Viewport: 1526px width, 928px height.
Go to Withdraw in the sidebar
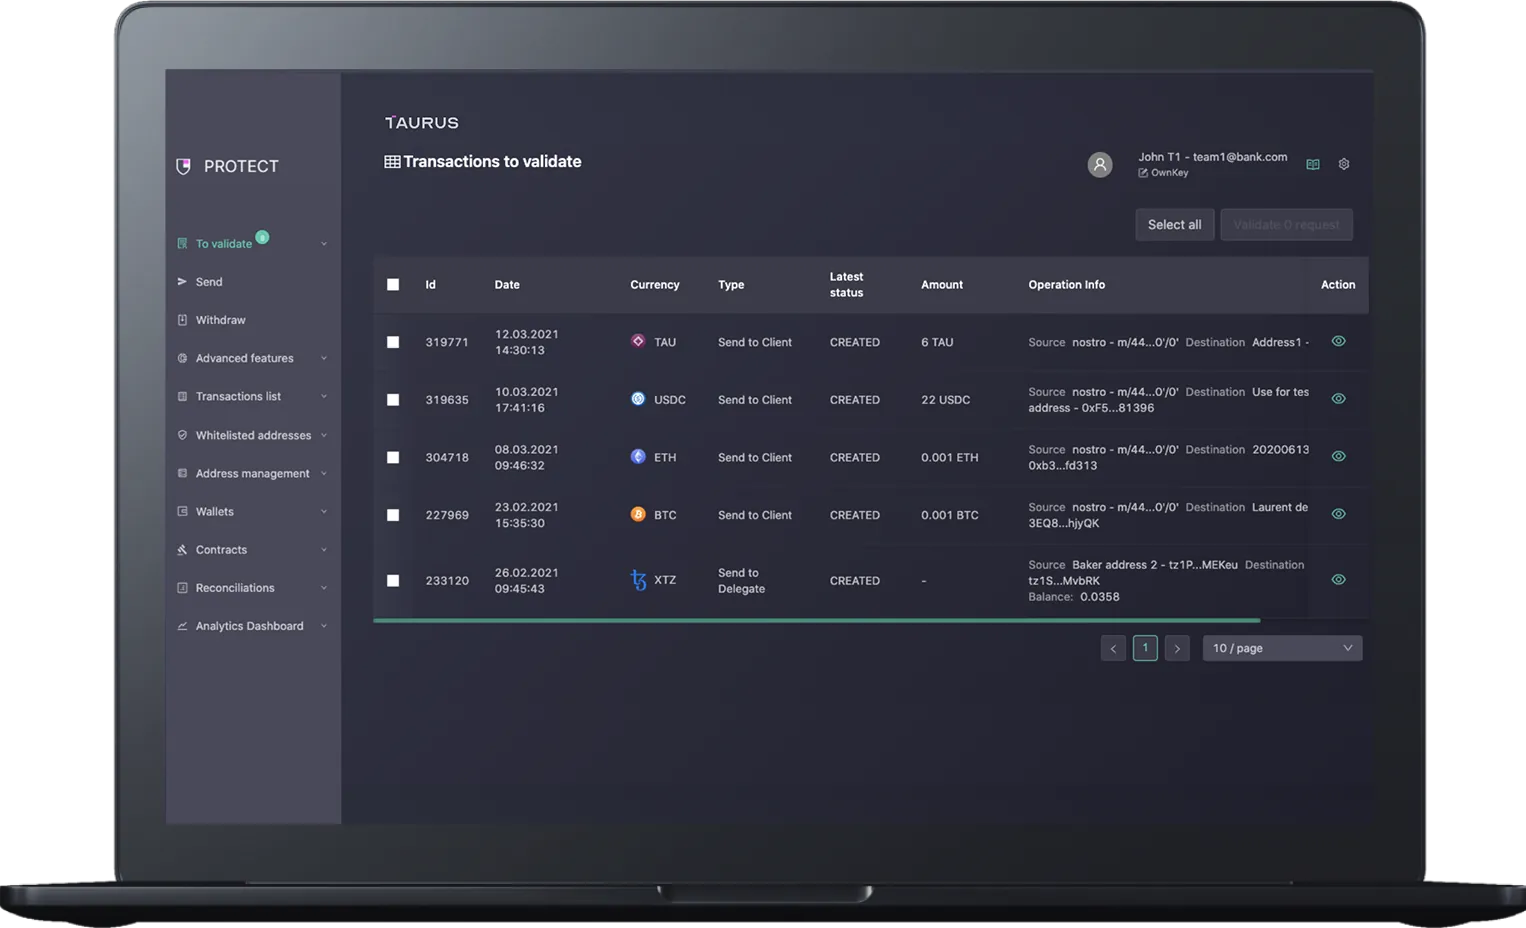pyautogui.click(x=220, y=320)
